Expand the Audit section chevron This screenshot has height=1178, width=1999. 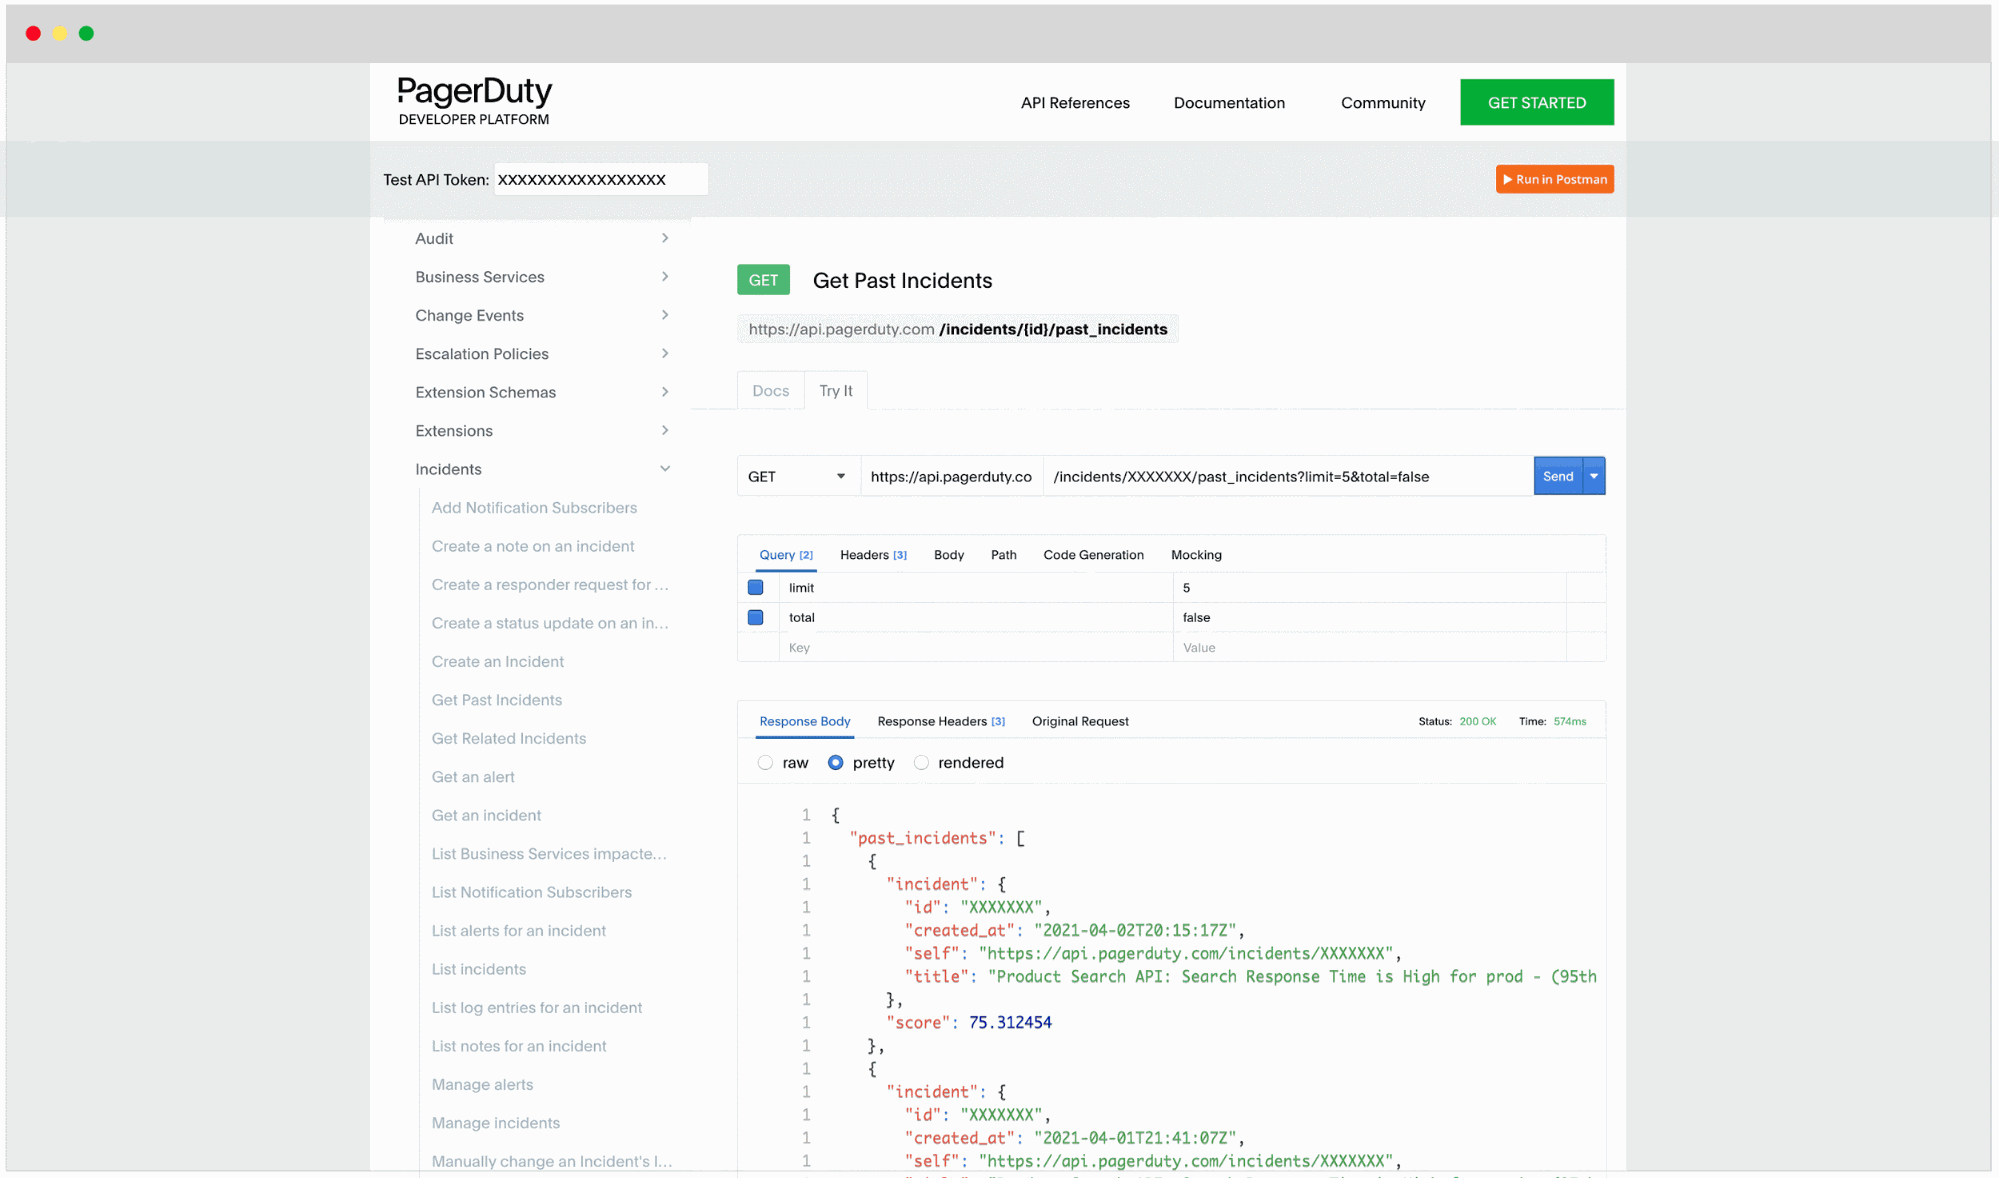pyautogui.click(x=665, y=238)
